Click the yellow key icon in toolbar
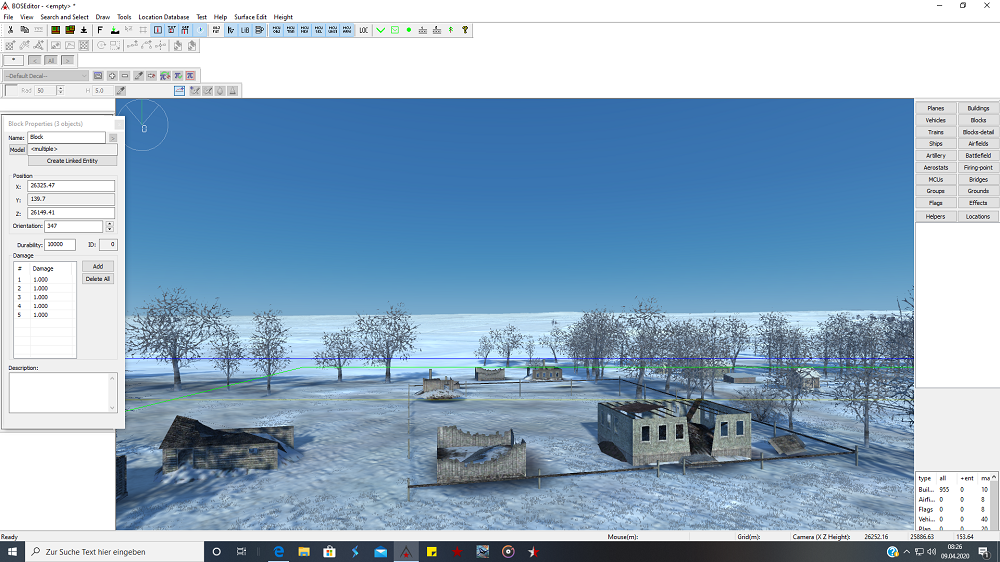This screenshot has width=1000, height=562. (465, 30)
